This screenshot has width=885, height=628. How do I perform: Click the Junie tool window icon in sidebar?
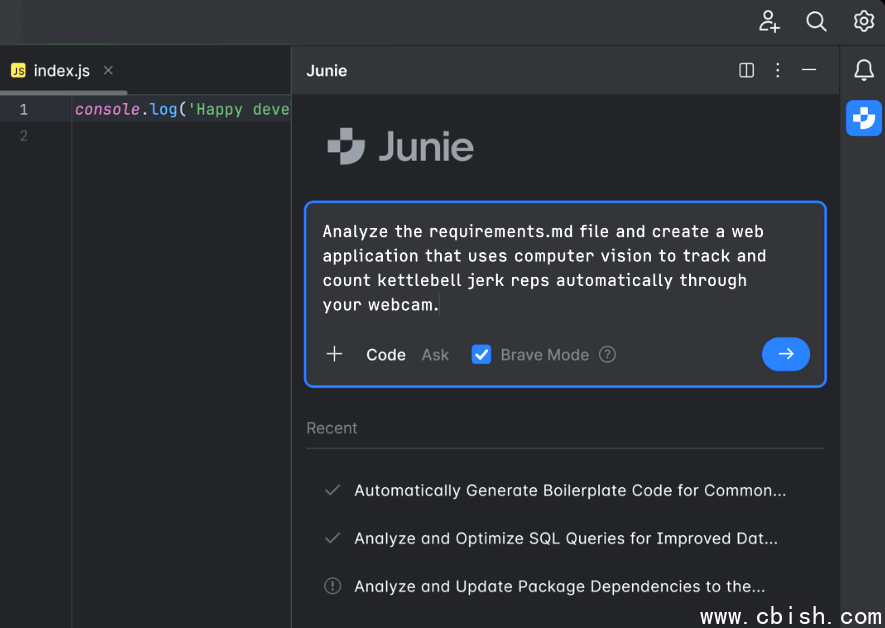864,118
